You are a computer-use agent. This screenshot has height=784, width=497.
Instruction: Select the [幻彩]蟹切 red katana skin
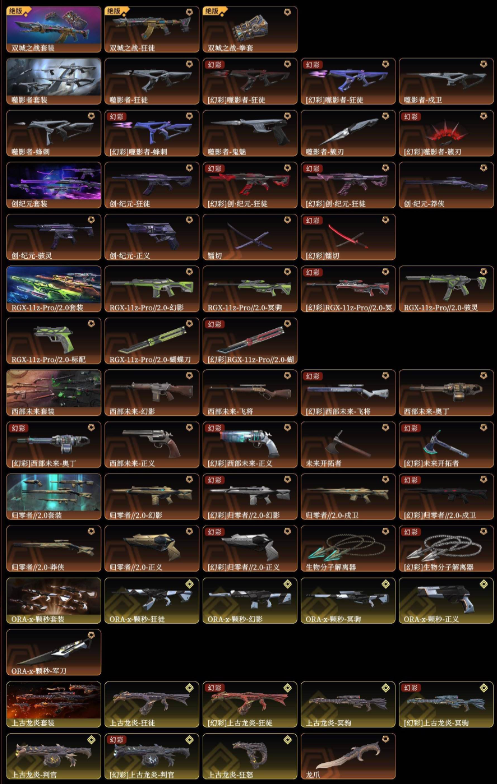[x=348, y=237]
